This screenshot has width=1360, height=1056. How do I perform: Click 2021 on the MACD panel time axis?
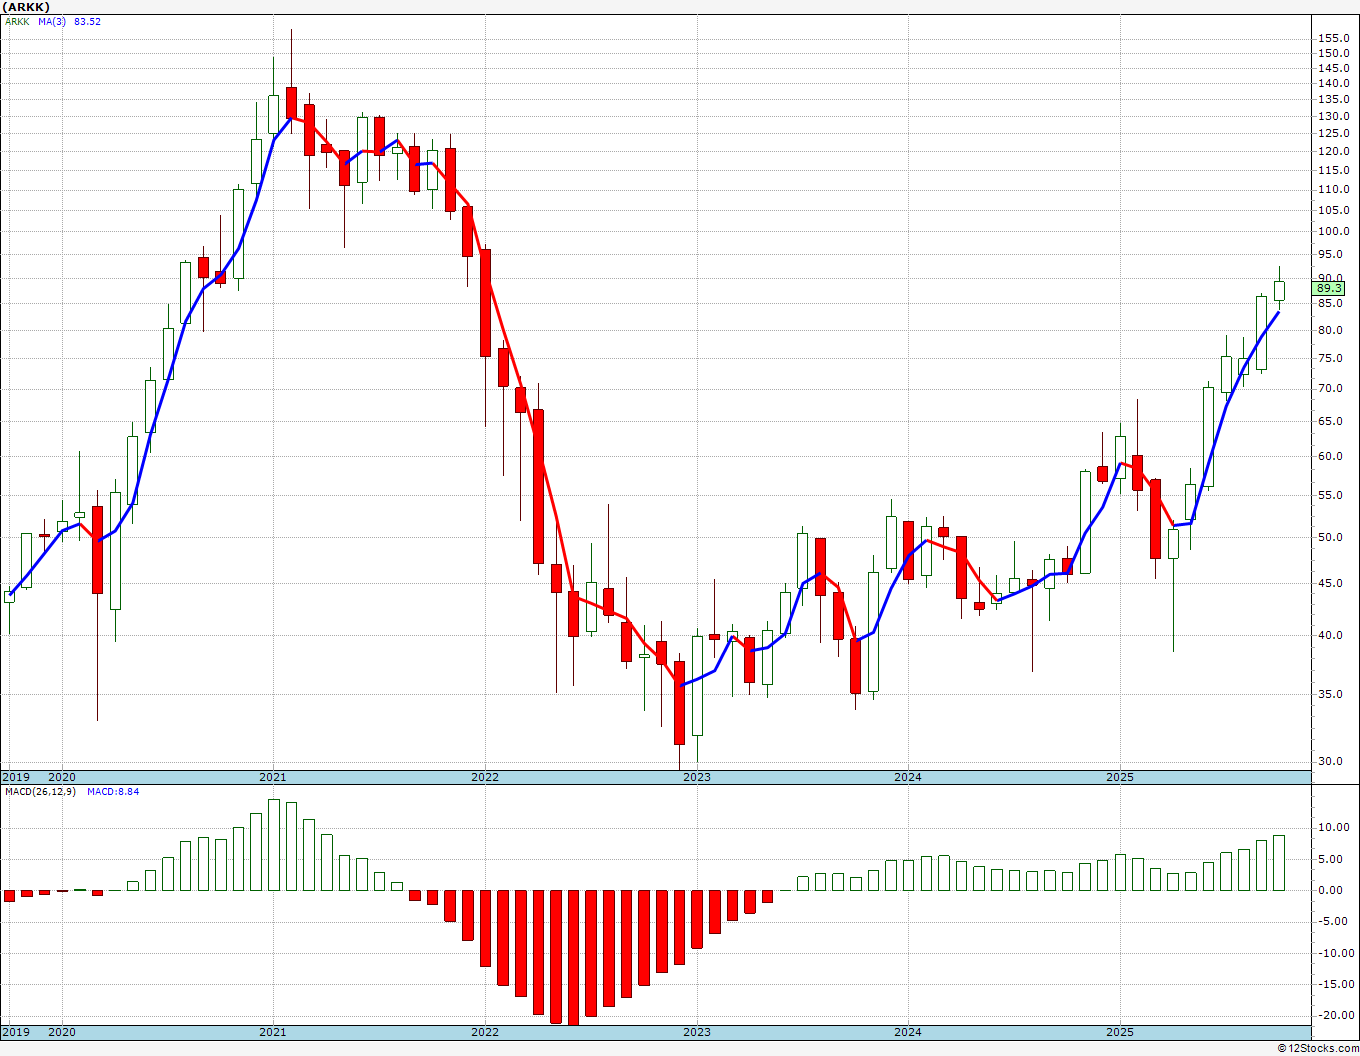tap(273, 1032)
